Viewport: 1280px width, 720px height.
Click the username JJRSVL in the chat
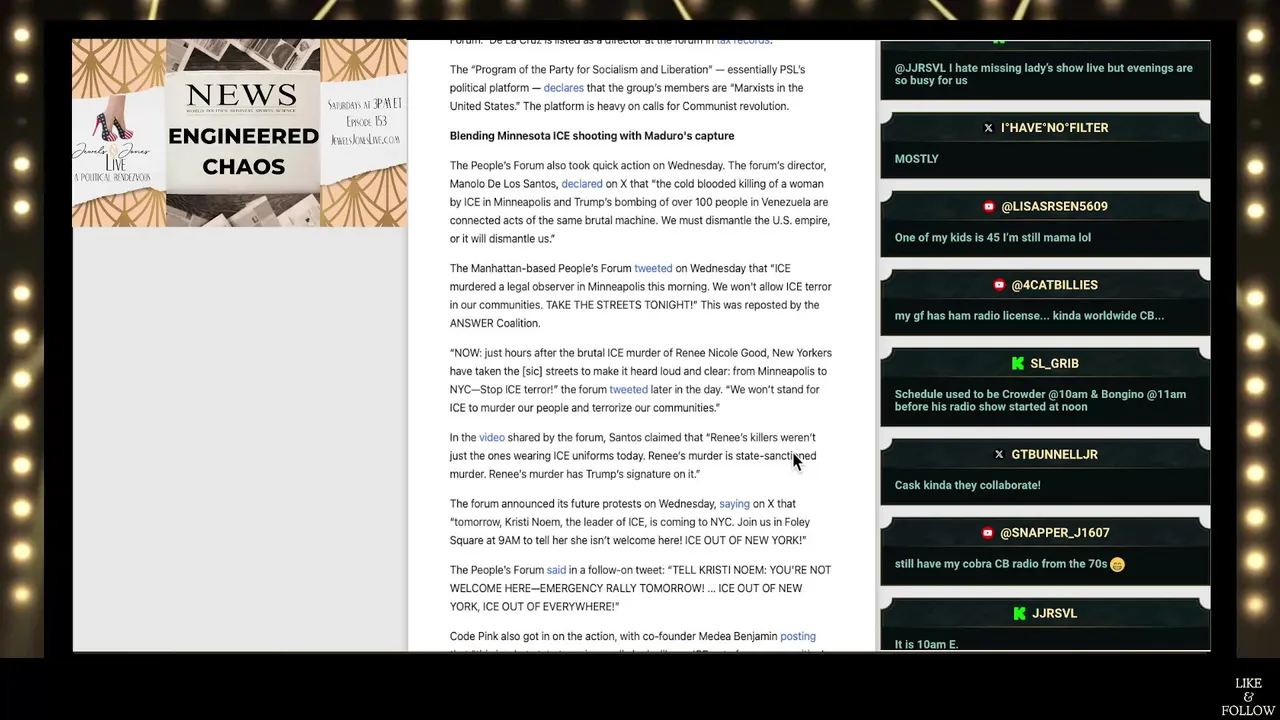1054,614
